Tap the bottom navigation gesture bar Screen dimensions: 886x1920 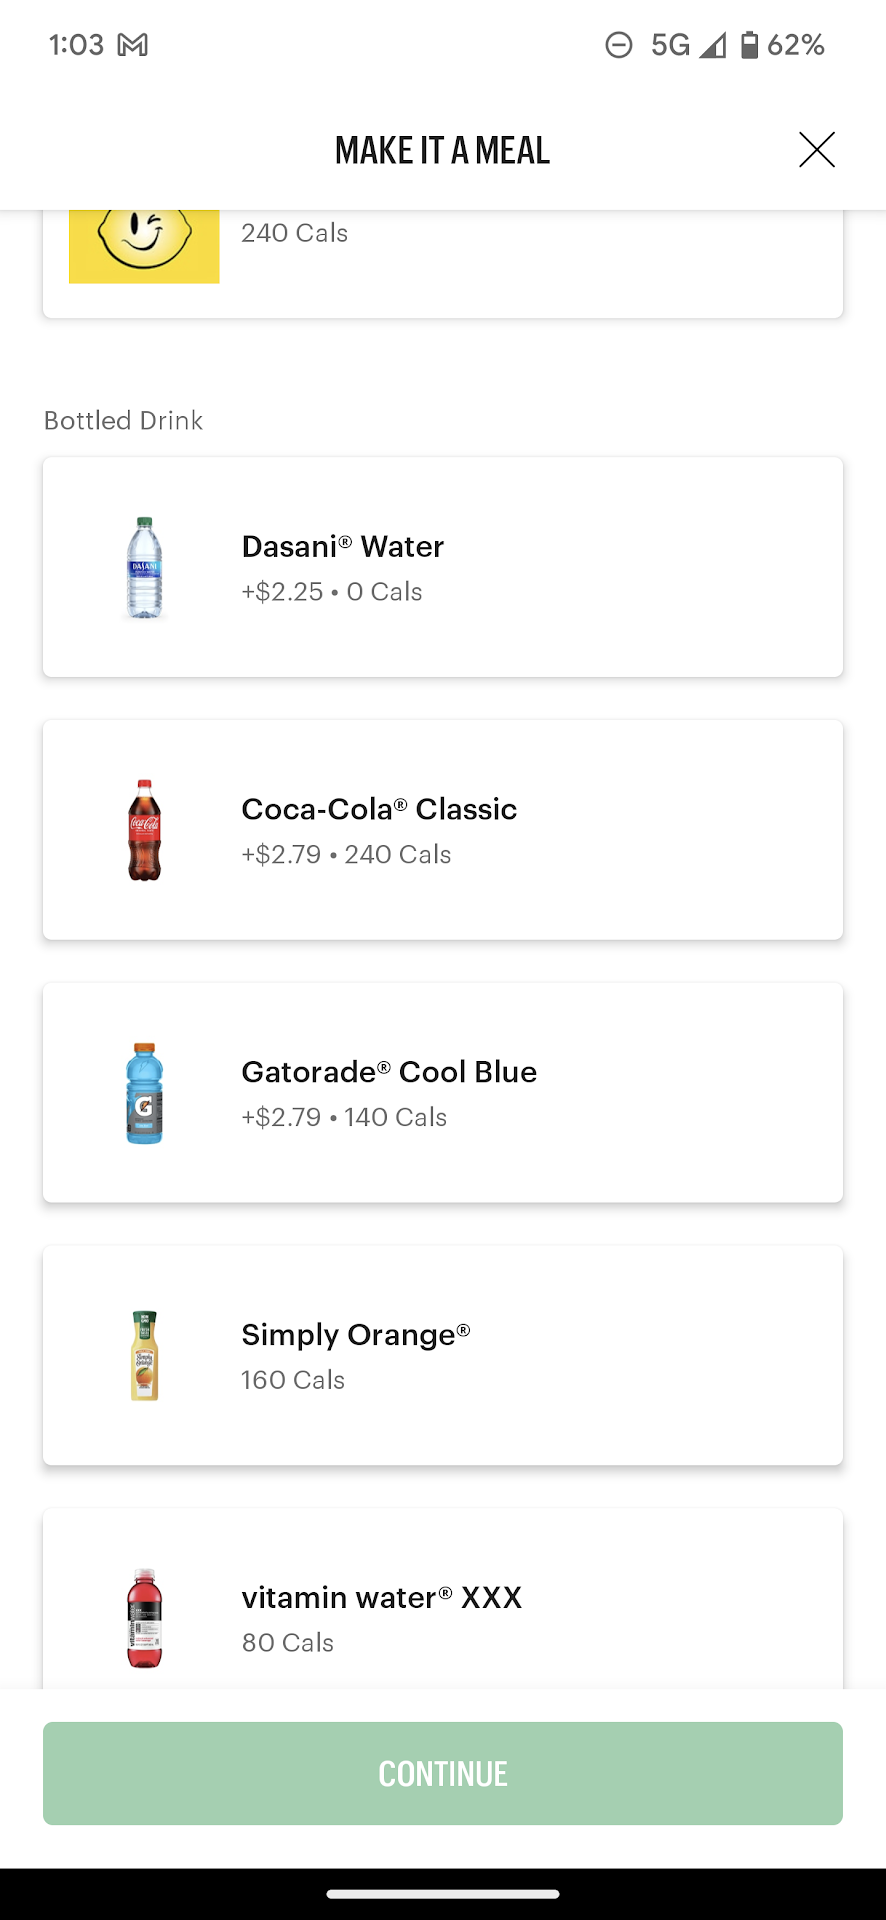coord(443,1893)
